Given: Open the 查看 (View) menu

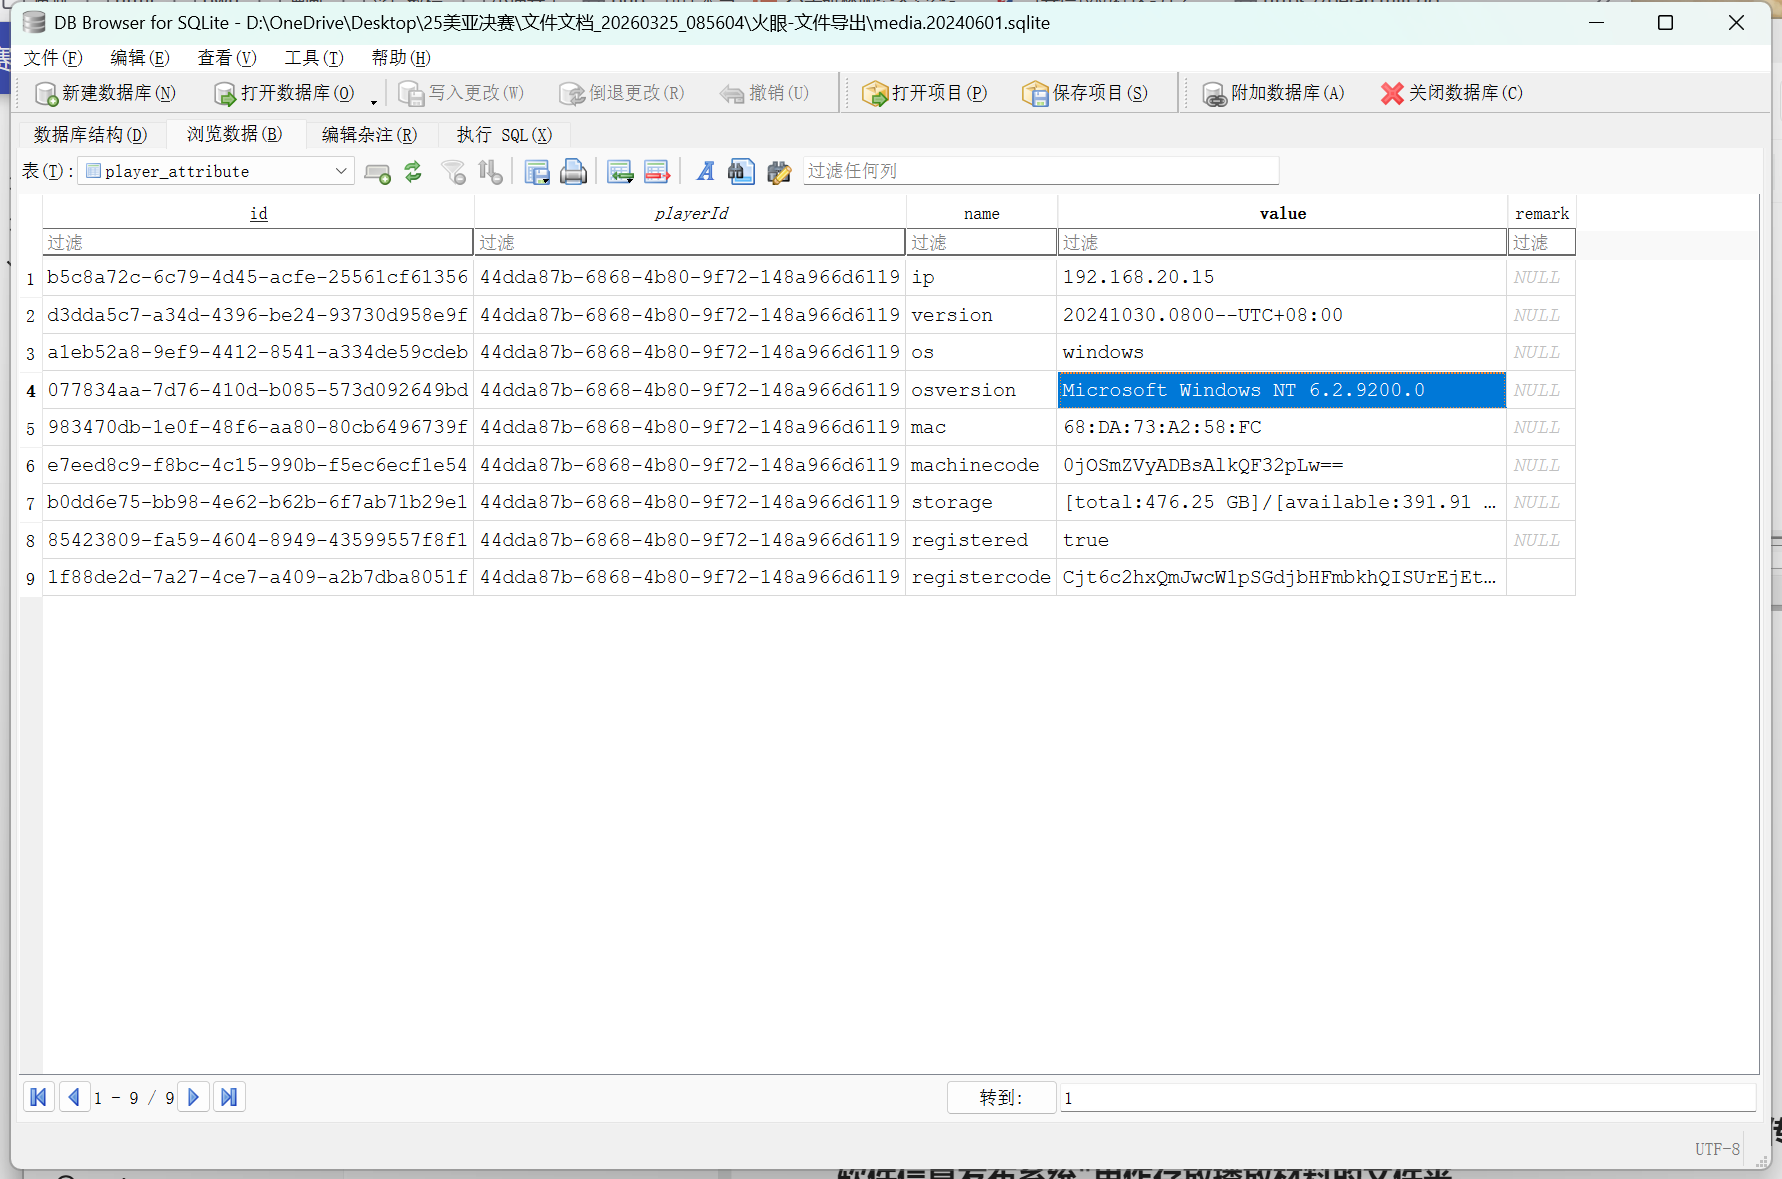Looking at the screenshot, I should (227, 58).
